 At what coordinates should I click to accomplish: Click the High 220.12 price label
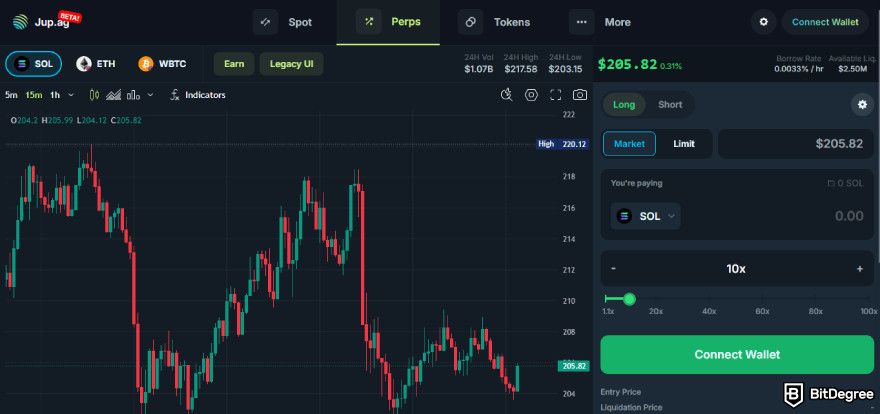pos(563,144)
